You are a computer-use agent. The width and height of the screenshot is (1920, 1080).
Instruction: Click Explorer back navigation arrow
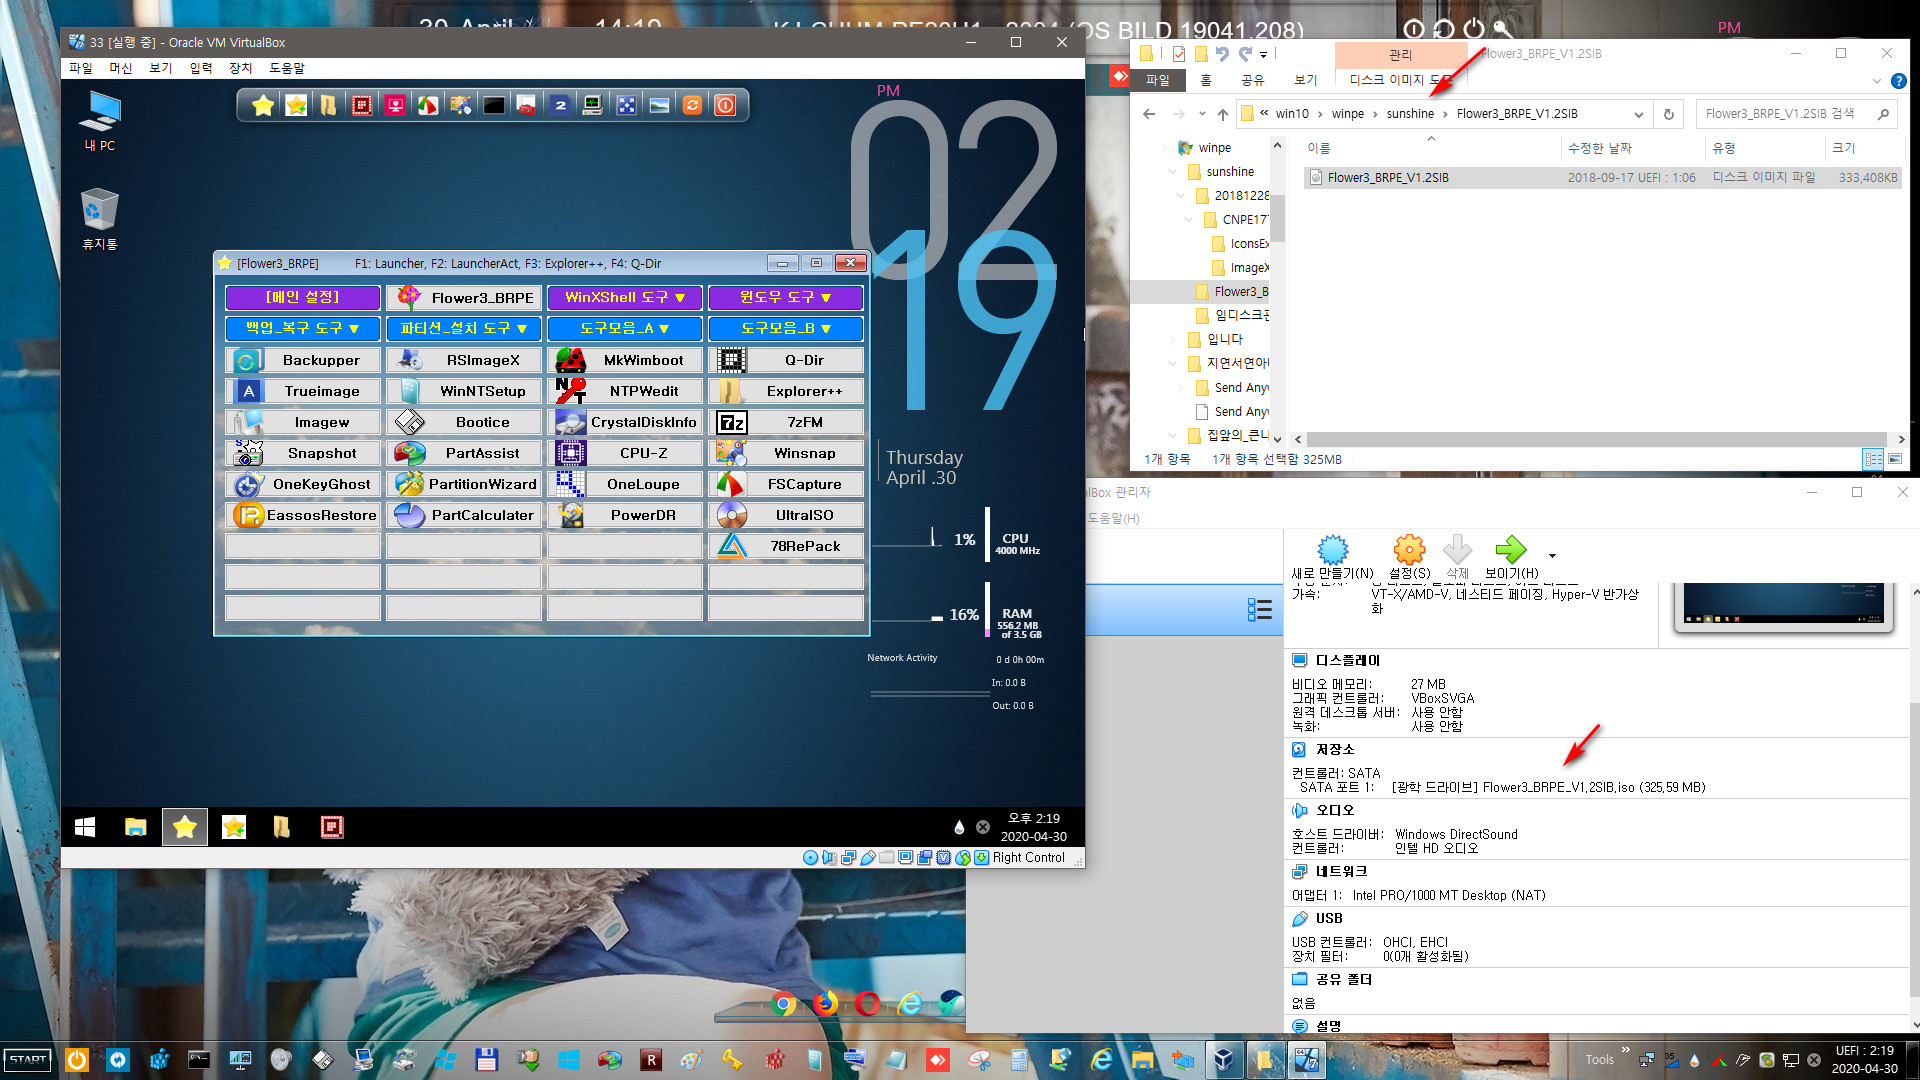click(1149, 114)
